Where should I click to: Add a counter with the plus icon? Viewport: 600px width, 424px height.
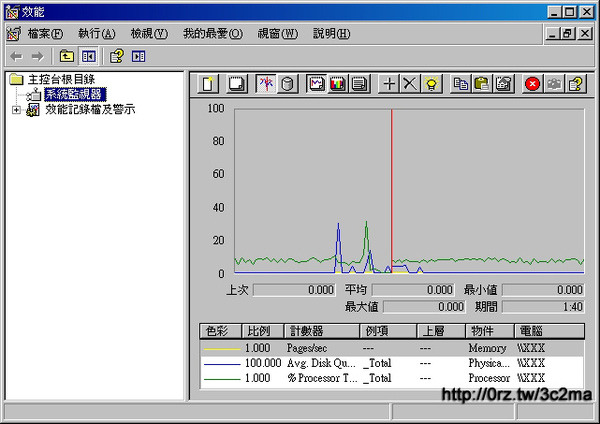[389, 84]
